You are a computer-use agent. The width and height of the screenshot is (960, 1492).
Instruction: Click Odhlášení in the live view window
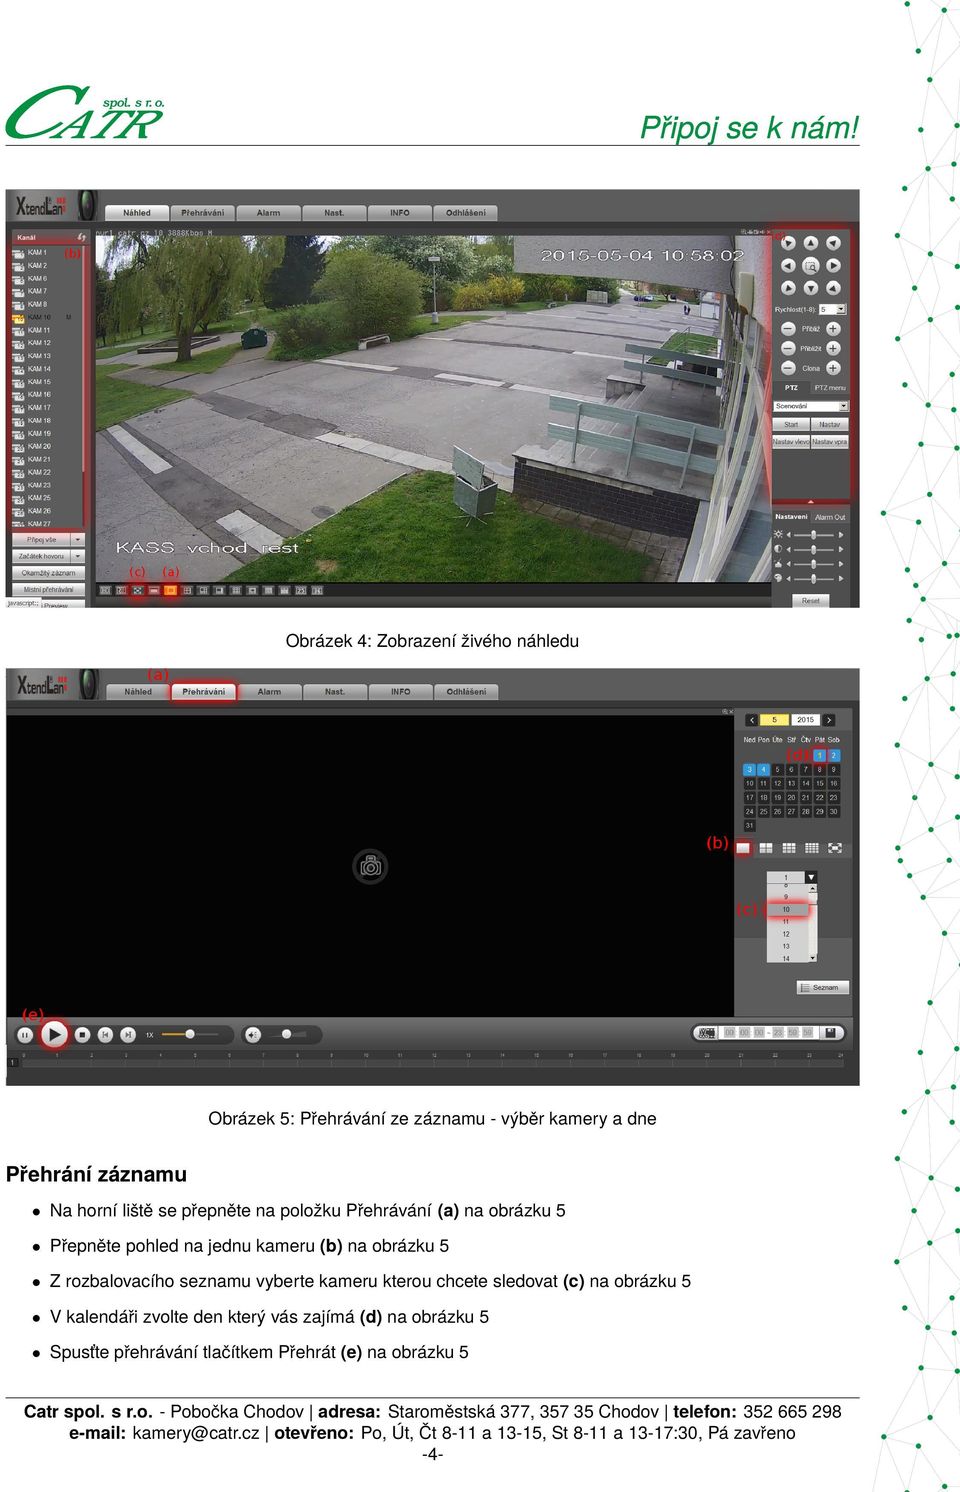(x=466, y=213)
